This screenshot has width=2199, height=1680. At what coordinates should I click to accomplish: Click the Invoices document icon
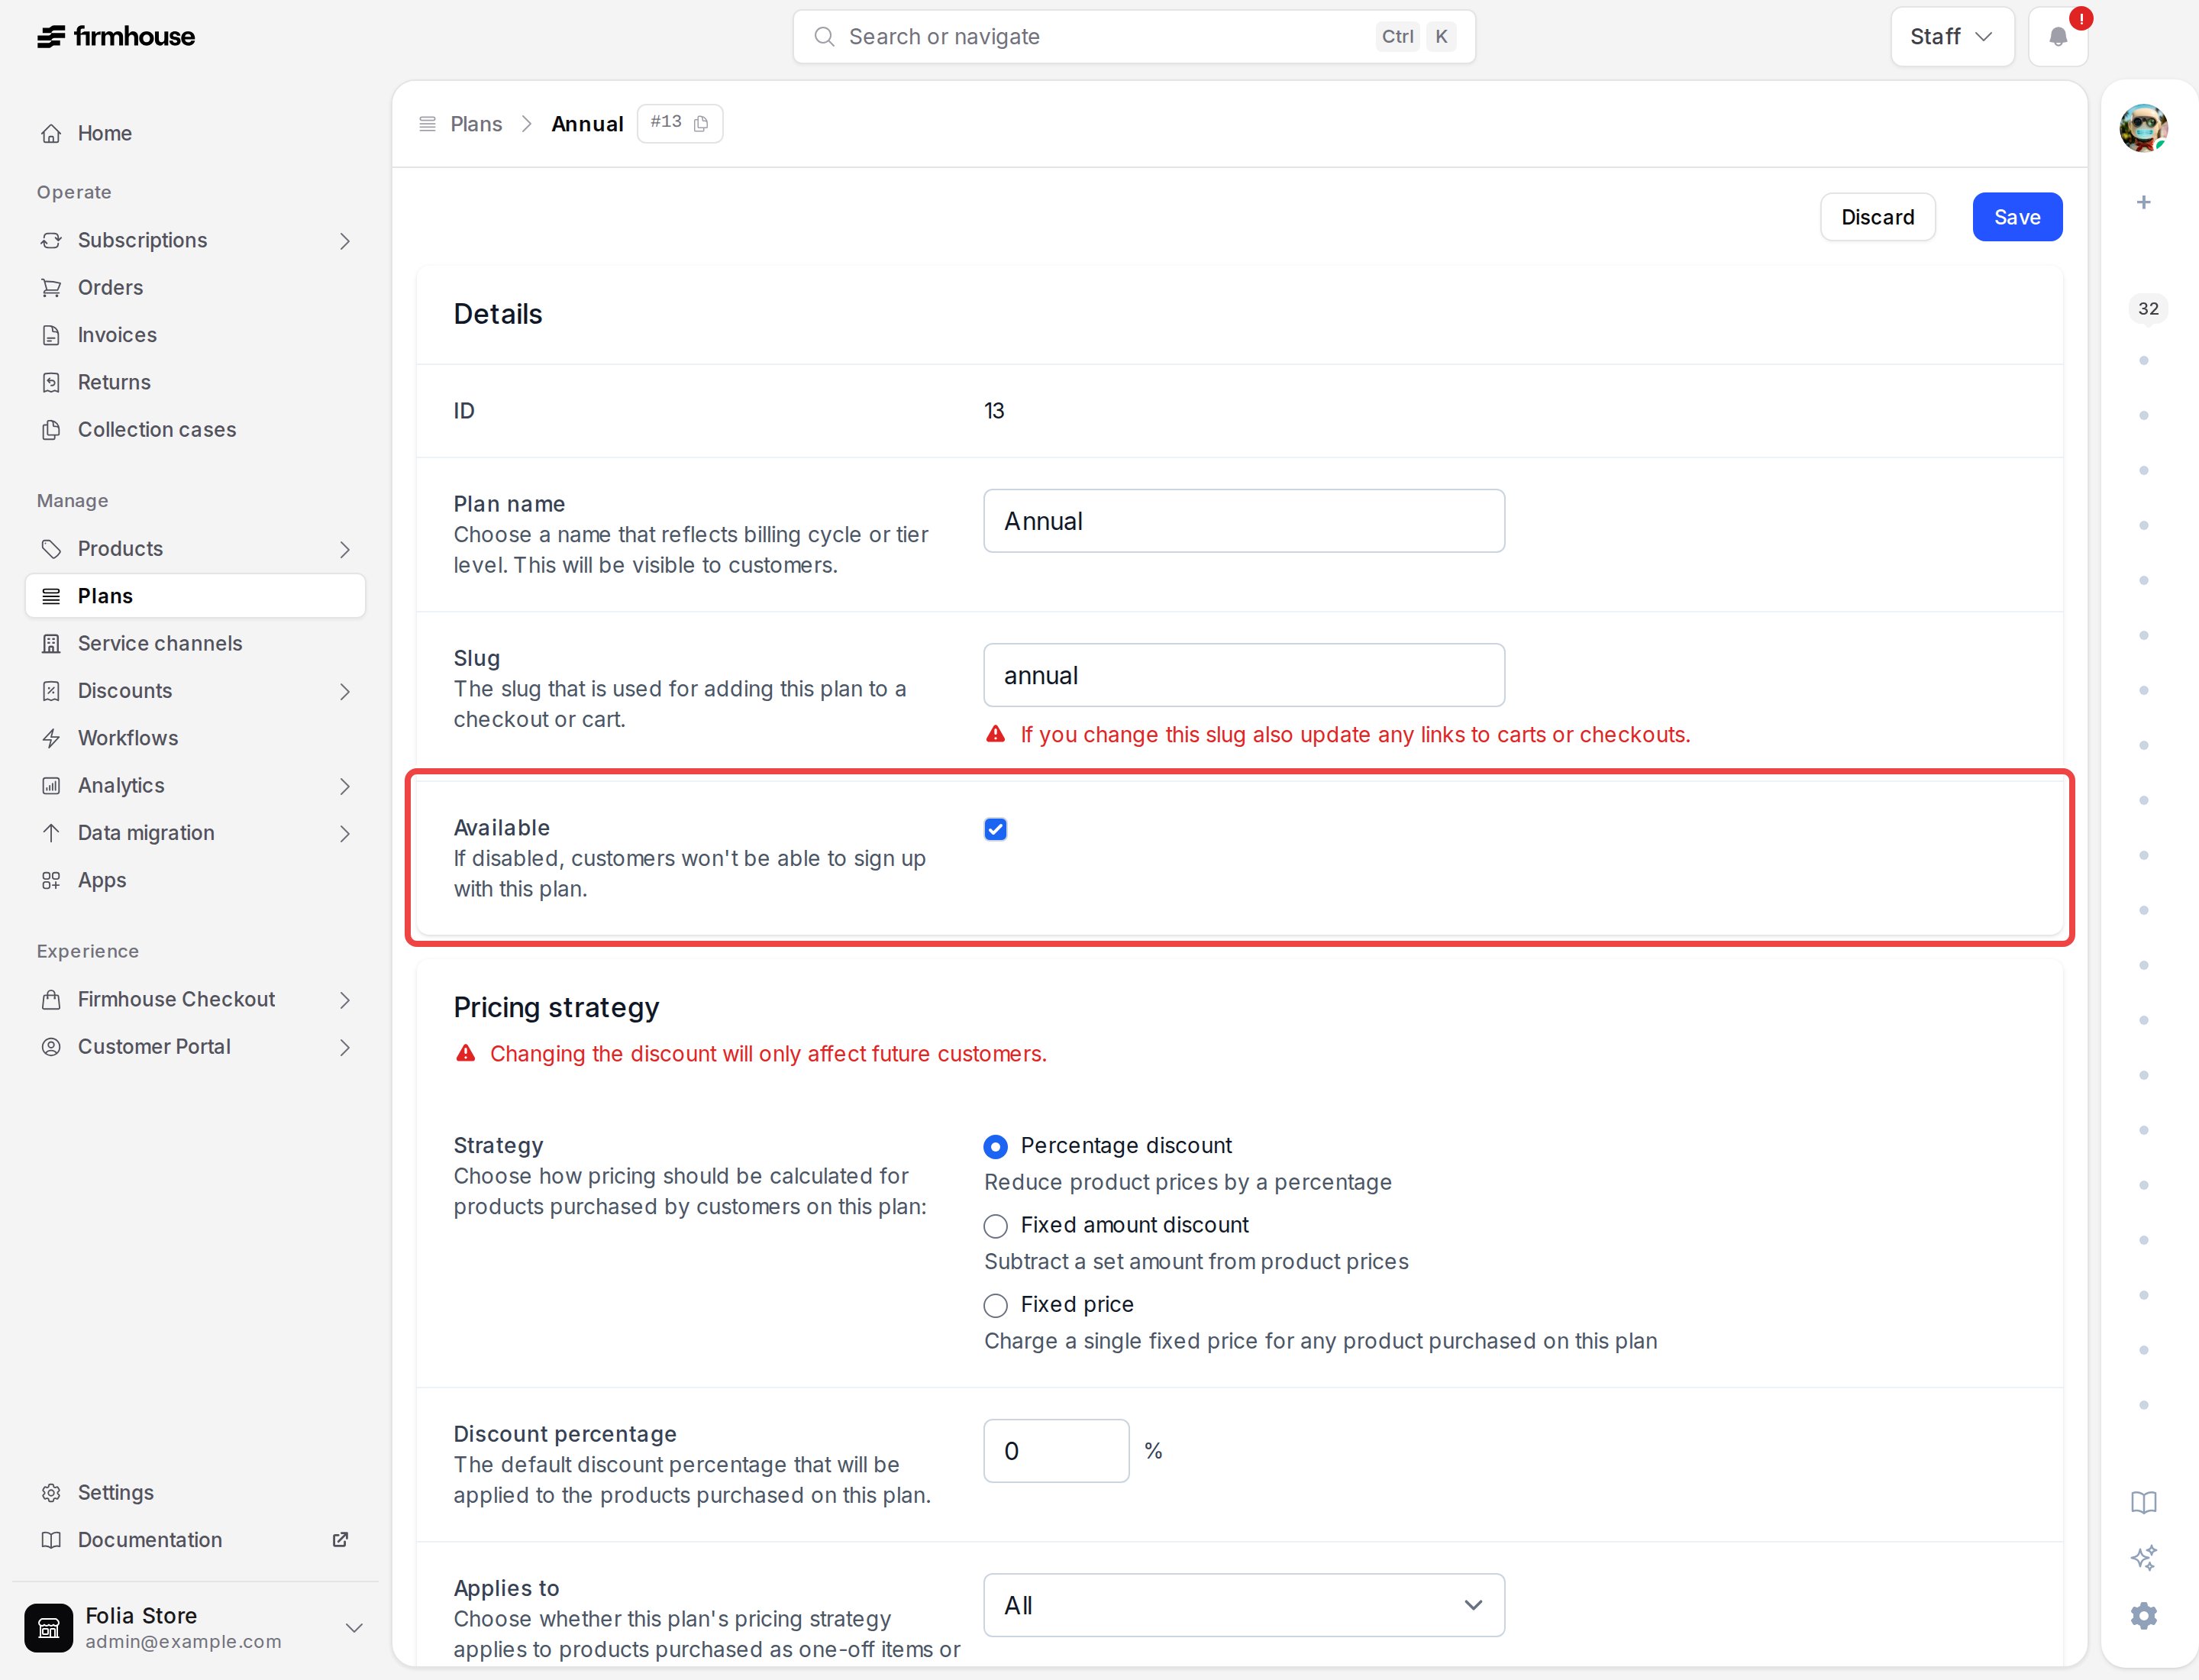(51, 335)
